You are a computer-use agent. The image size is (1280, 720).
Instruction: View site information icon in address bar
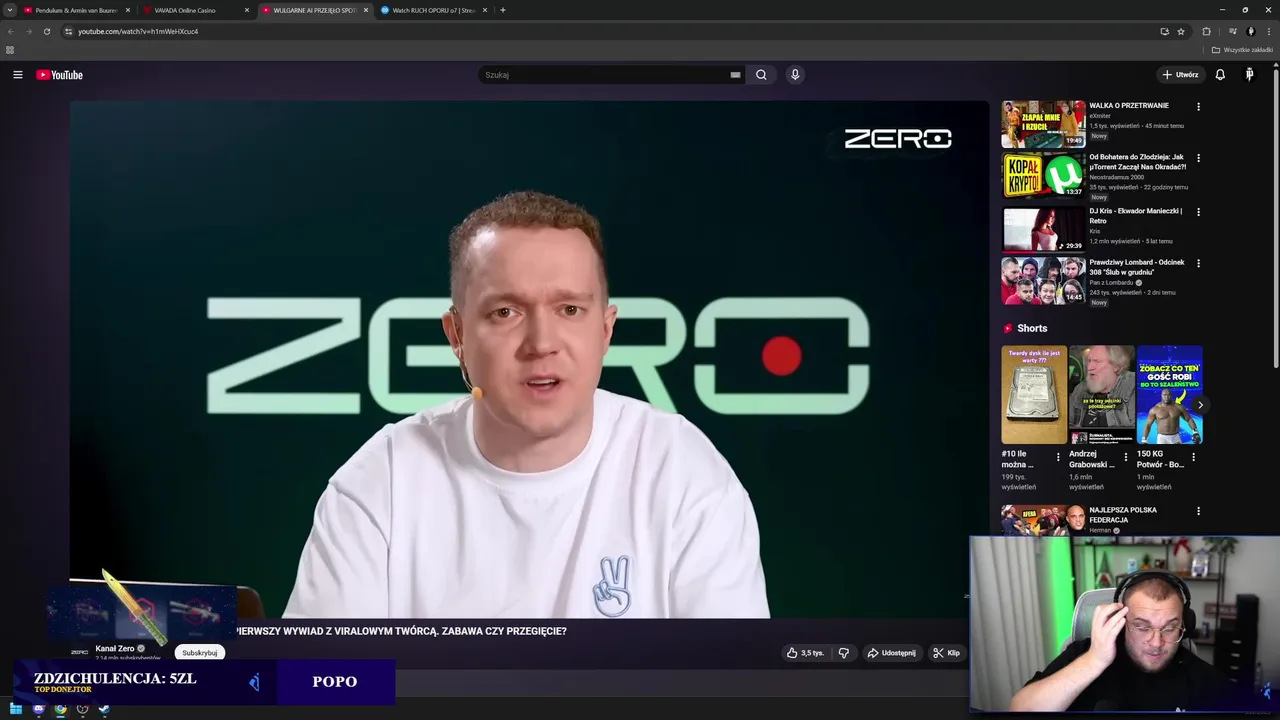click(68, 31)
